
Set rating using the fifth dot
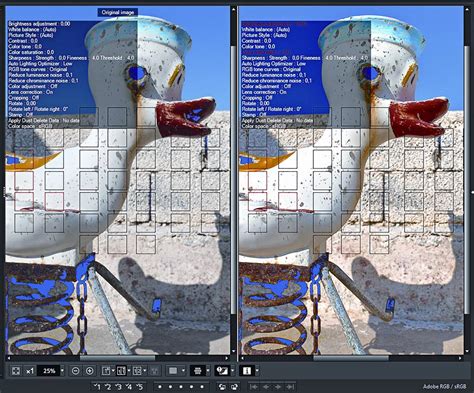tap(202, 387)
